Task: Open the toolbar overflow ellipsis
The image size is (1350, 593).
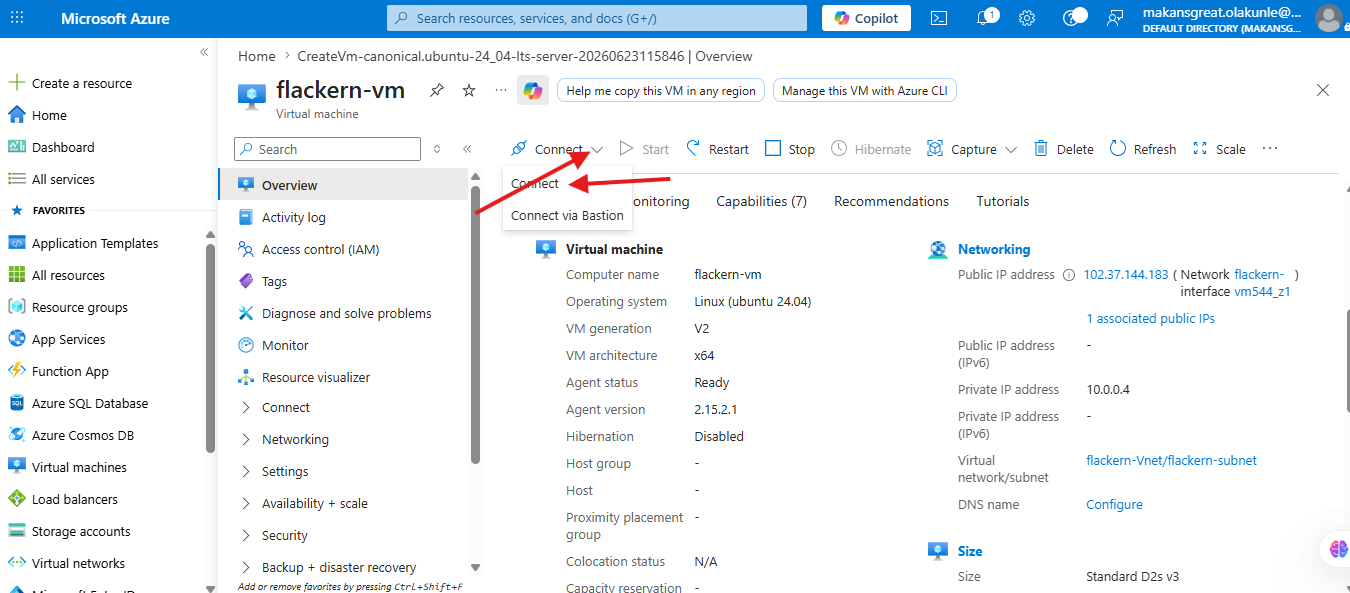Action: (x=1270, y=148)
